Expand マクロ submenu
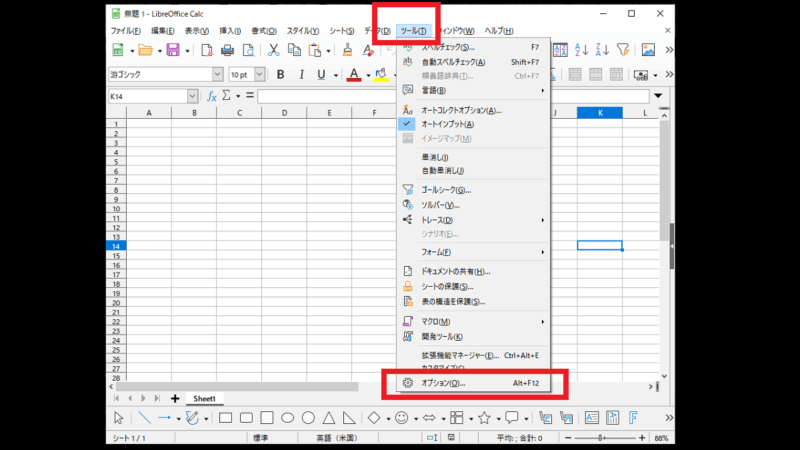This screenshot has height=450, width=800. pos(473,321)
